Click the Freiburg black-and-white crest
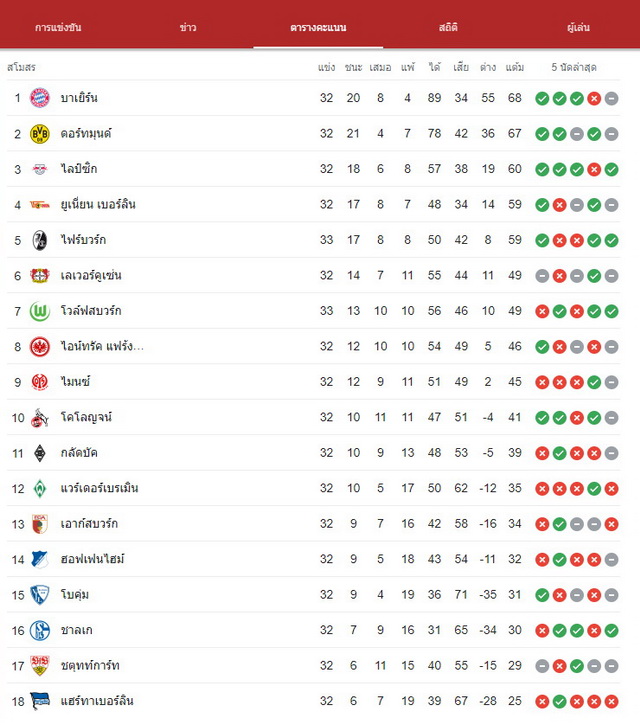Image resolution: width=640 pixels, height=725 pixels. 40,240
